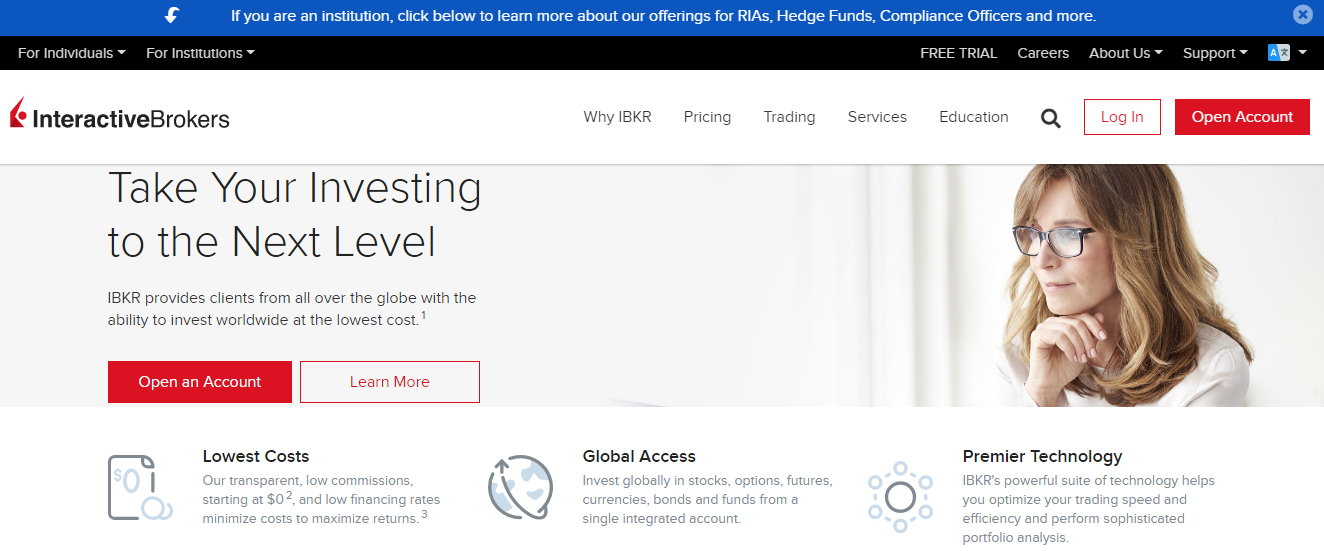The image size is (1324, 551).
Task: Open the Services menu
Action: coord(877,117)
